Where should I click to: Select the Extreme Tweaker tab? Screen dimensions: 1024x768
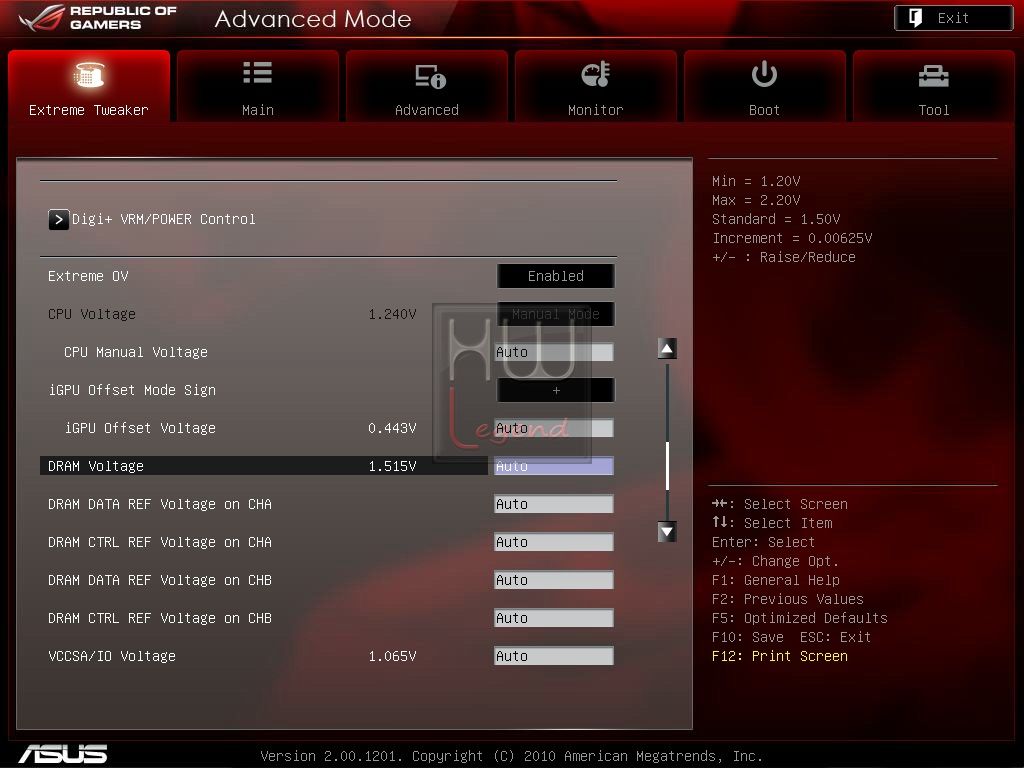[x=89, y=86]
